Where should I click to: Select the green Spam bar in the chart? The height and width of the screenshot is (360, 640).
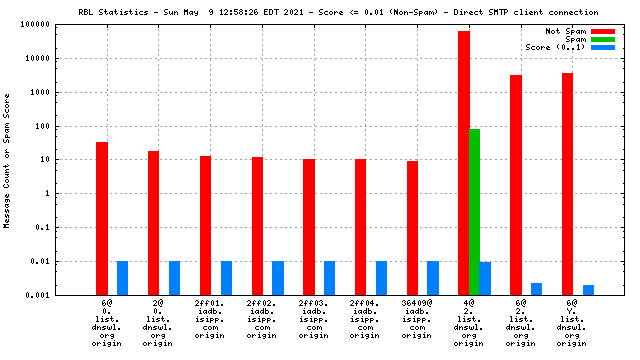pos(474,212)
